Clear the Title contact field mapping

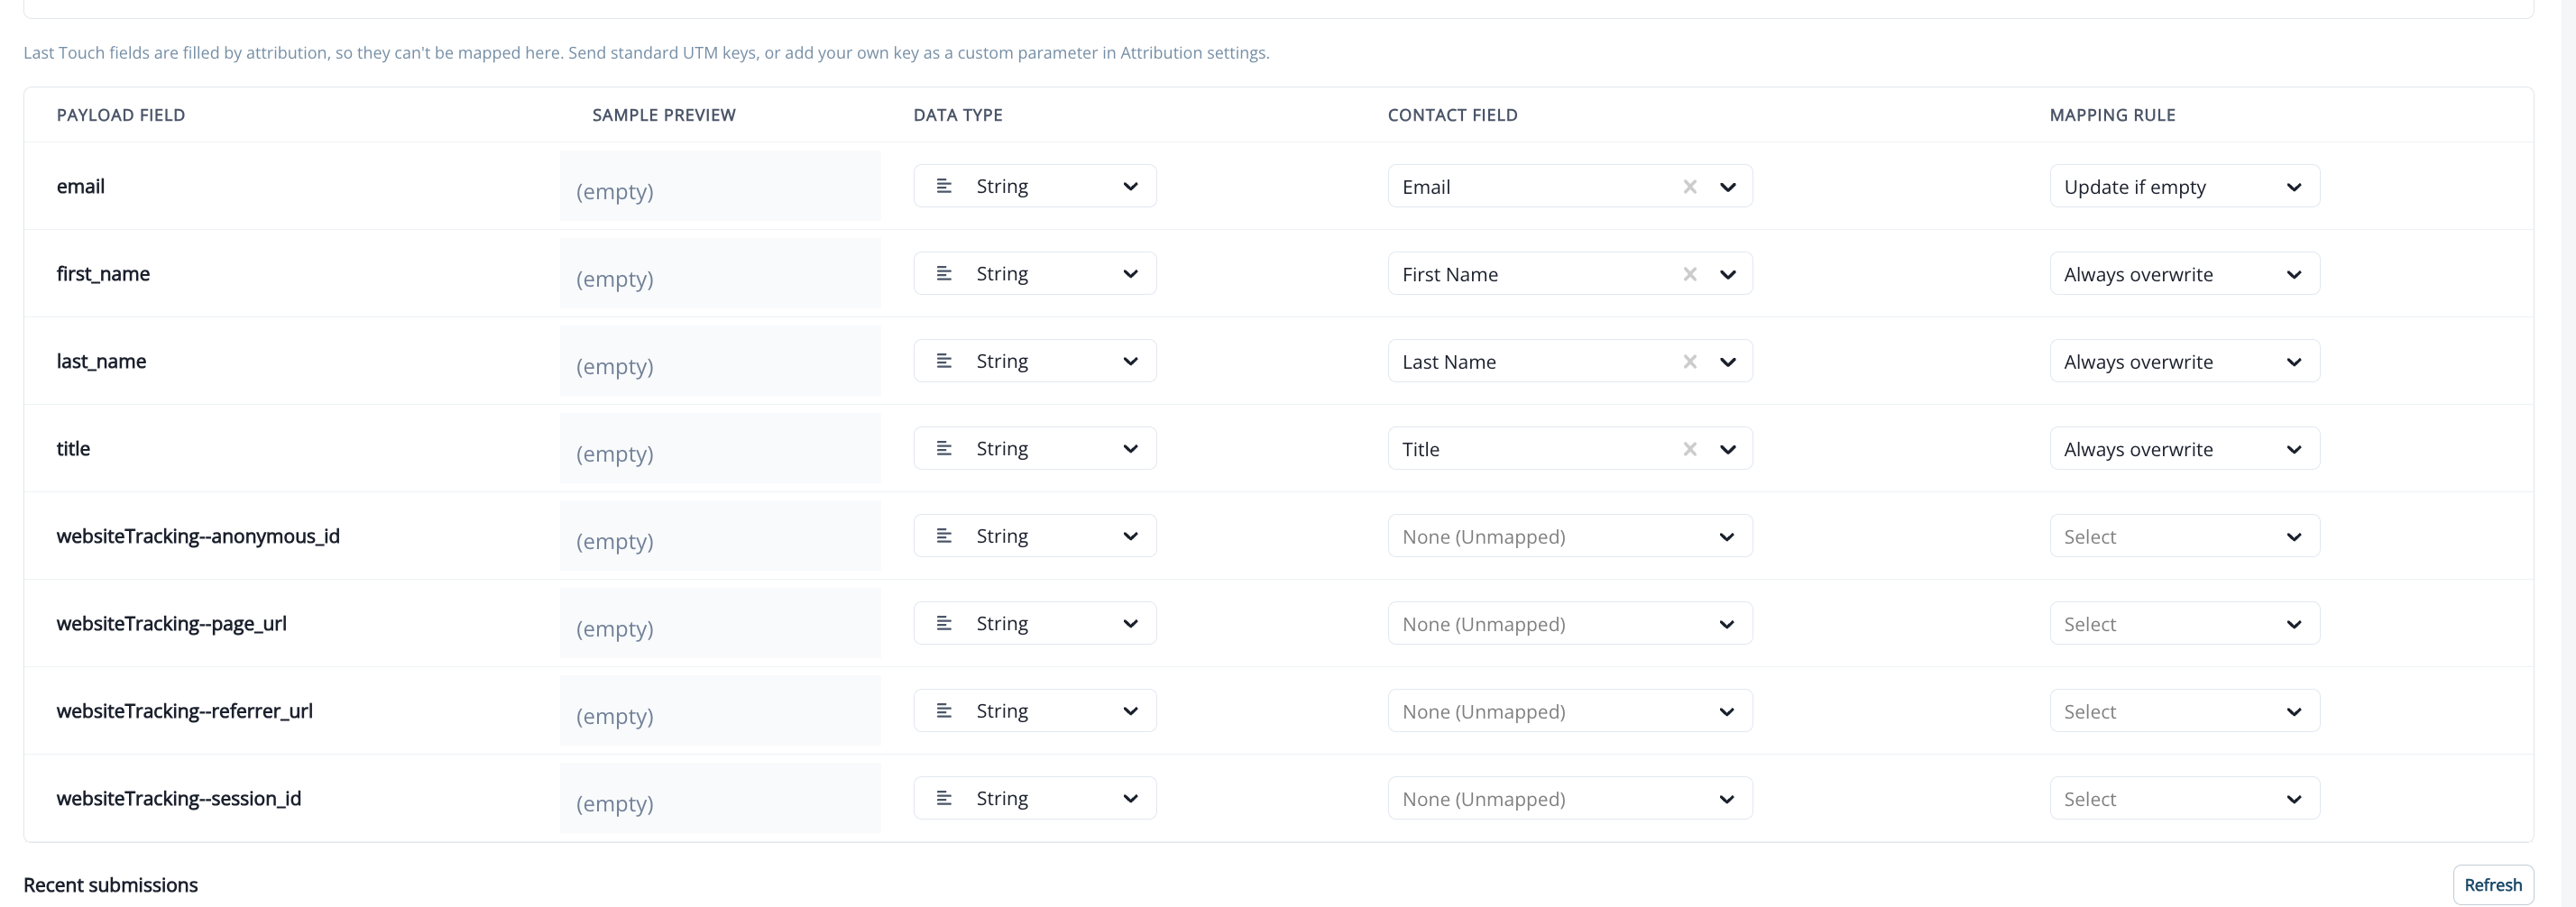[x=1690, y=449]
